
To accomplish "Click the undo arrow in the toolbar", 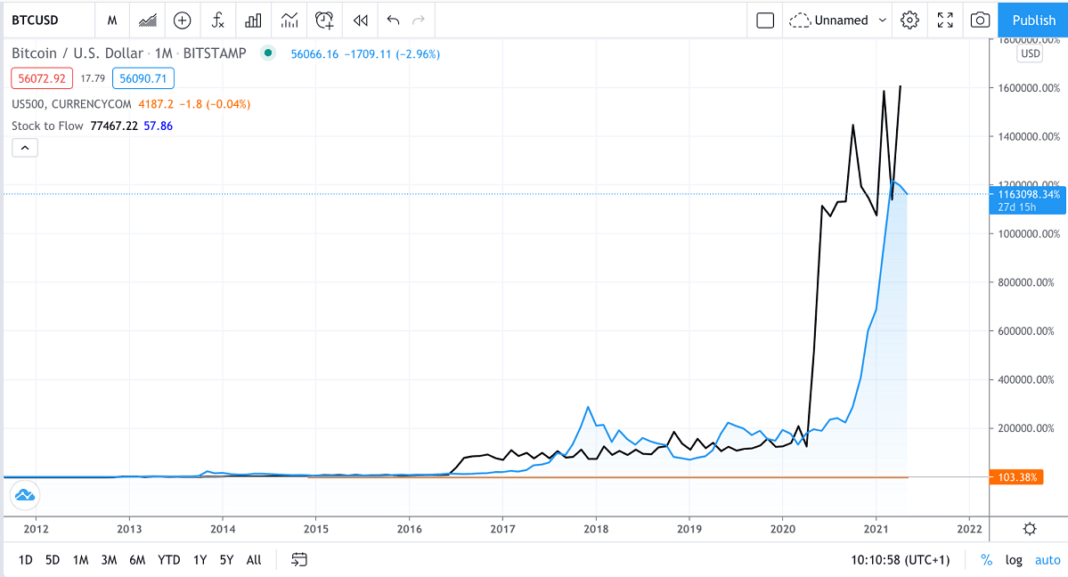I will 393,20.
